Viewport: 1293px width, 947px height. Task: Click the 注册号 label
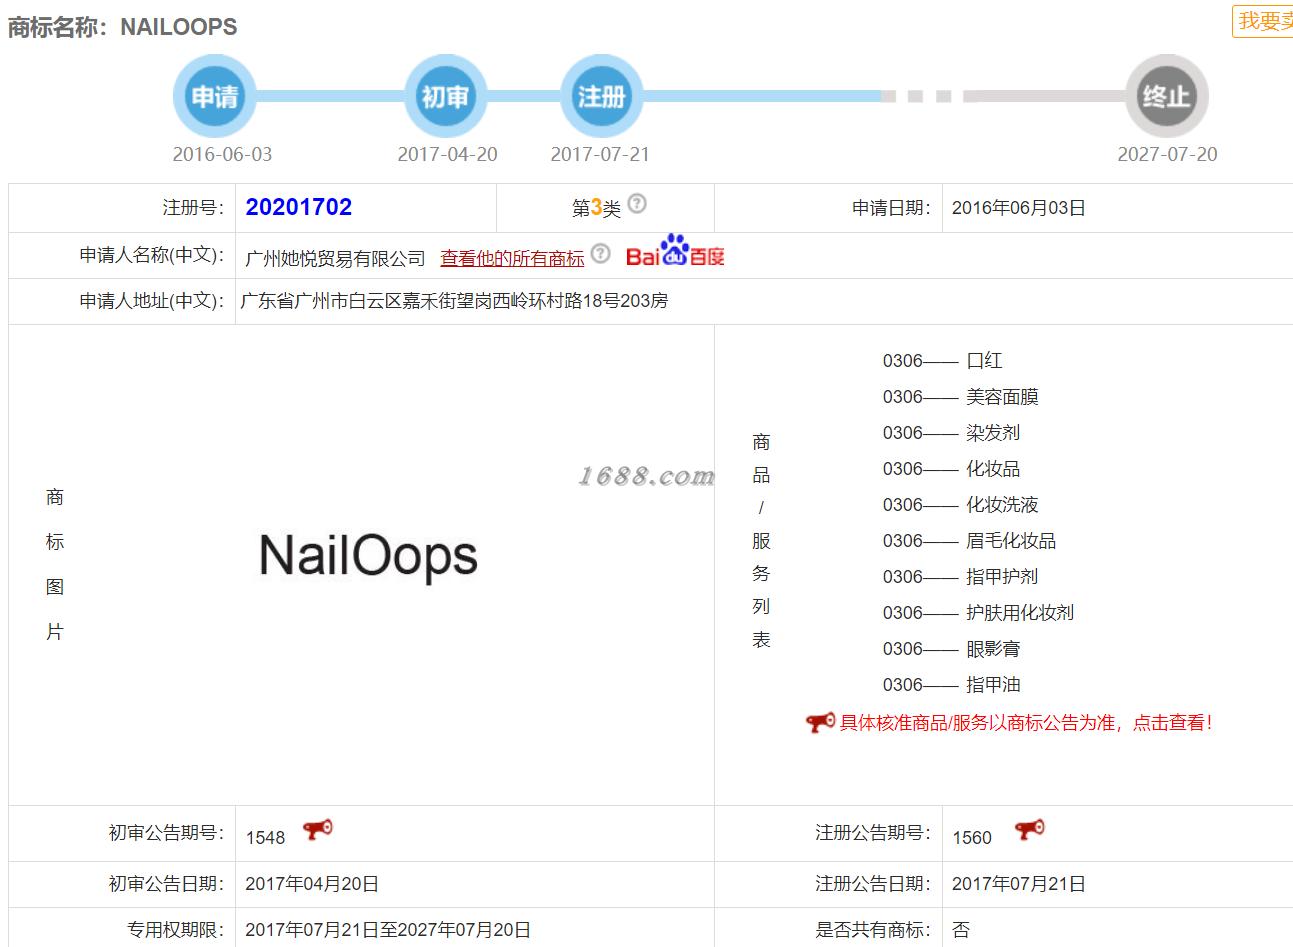pyautogui.click(x=194, y=208)
